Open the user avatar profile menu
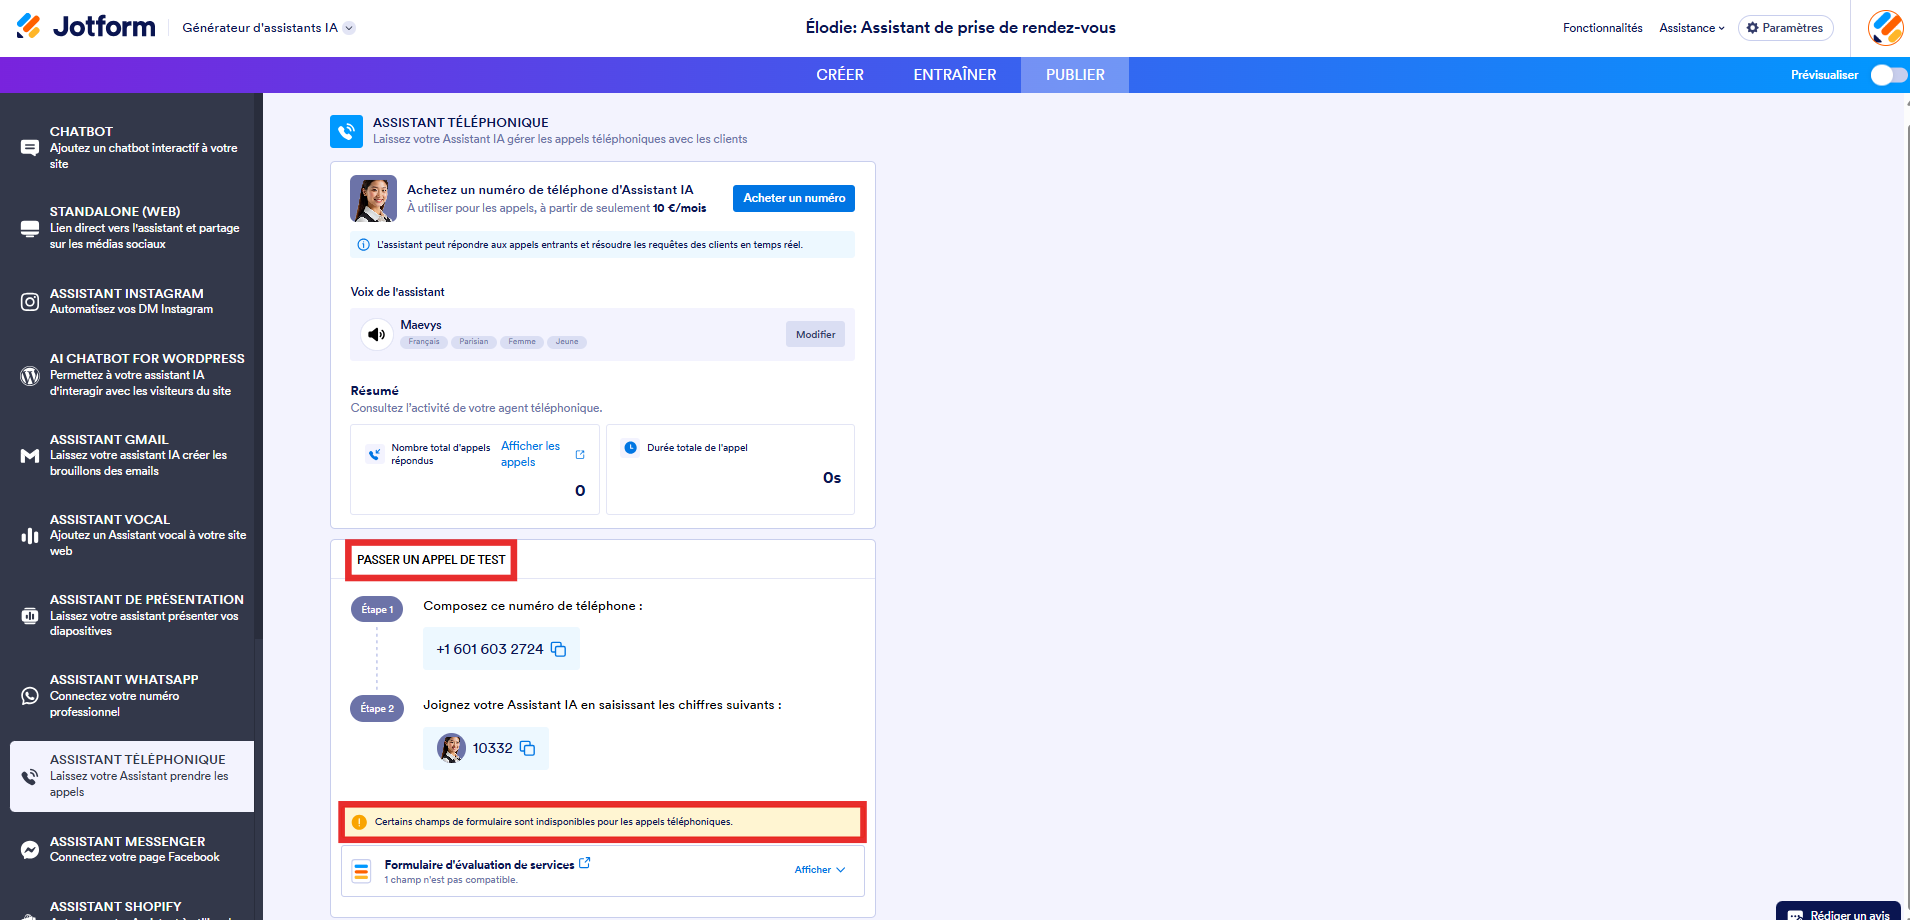The width and height of the screenshot is (1910, 920). pyautogui.click(x=1886, y=28)
